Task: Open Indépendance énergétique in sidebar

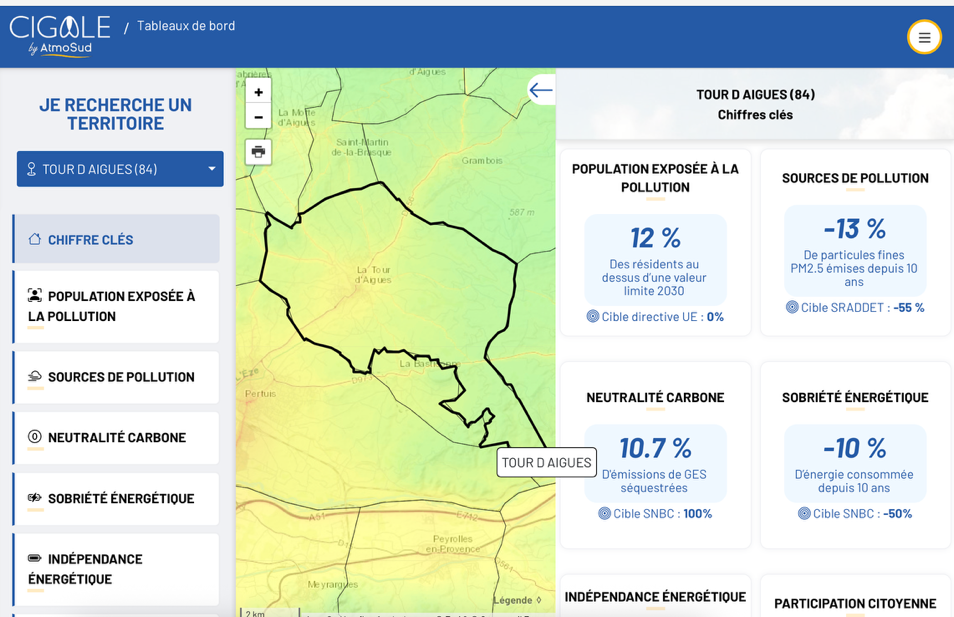Action: pyautogui.click(x=116, y=568)
